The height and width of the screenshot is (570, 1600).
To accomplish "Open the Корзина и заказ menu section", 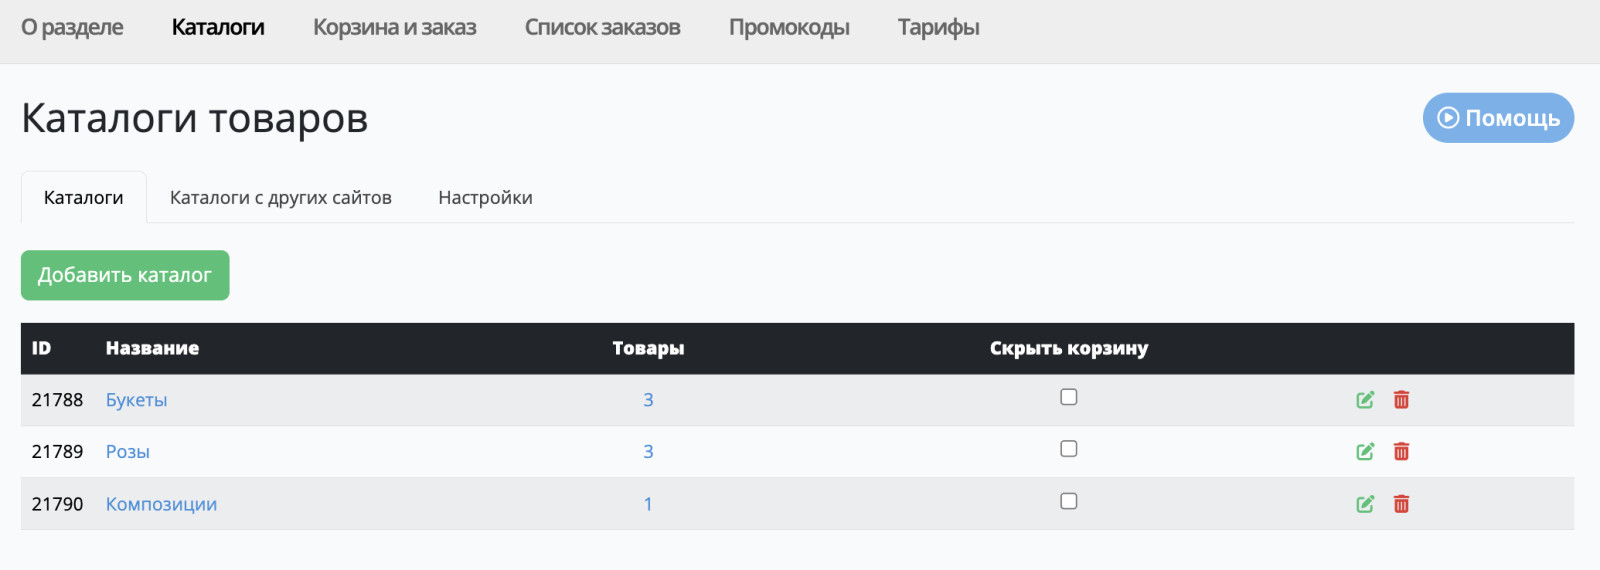I will (x=395, y=27).
